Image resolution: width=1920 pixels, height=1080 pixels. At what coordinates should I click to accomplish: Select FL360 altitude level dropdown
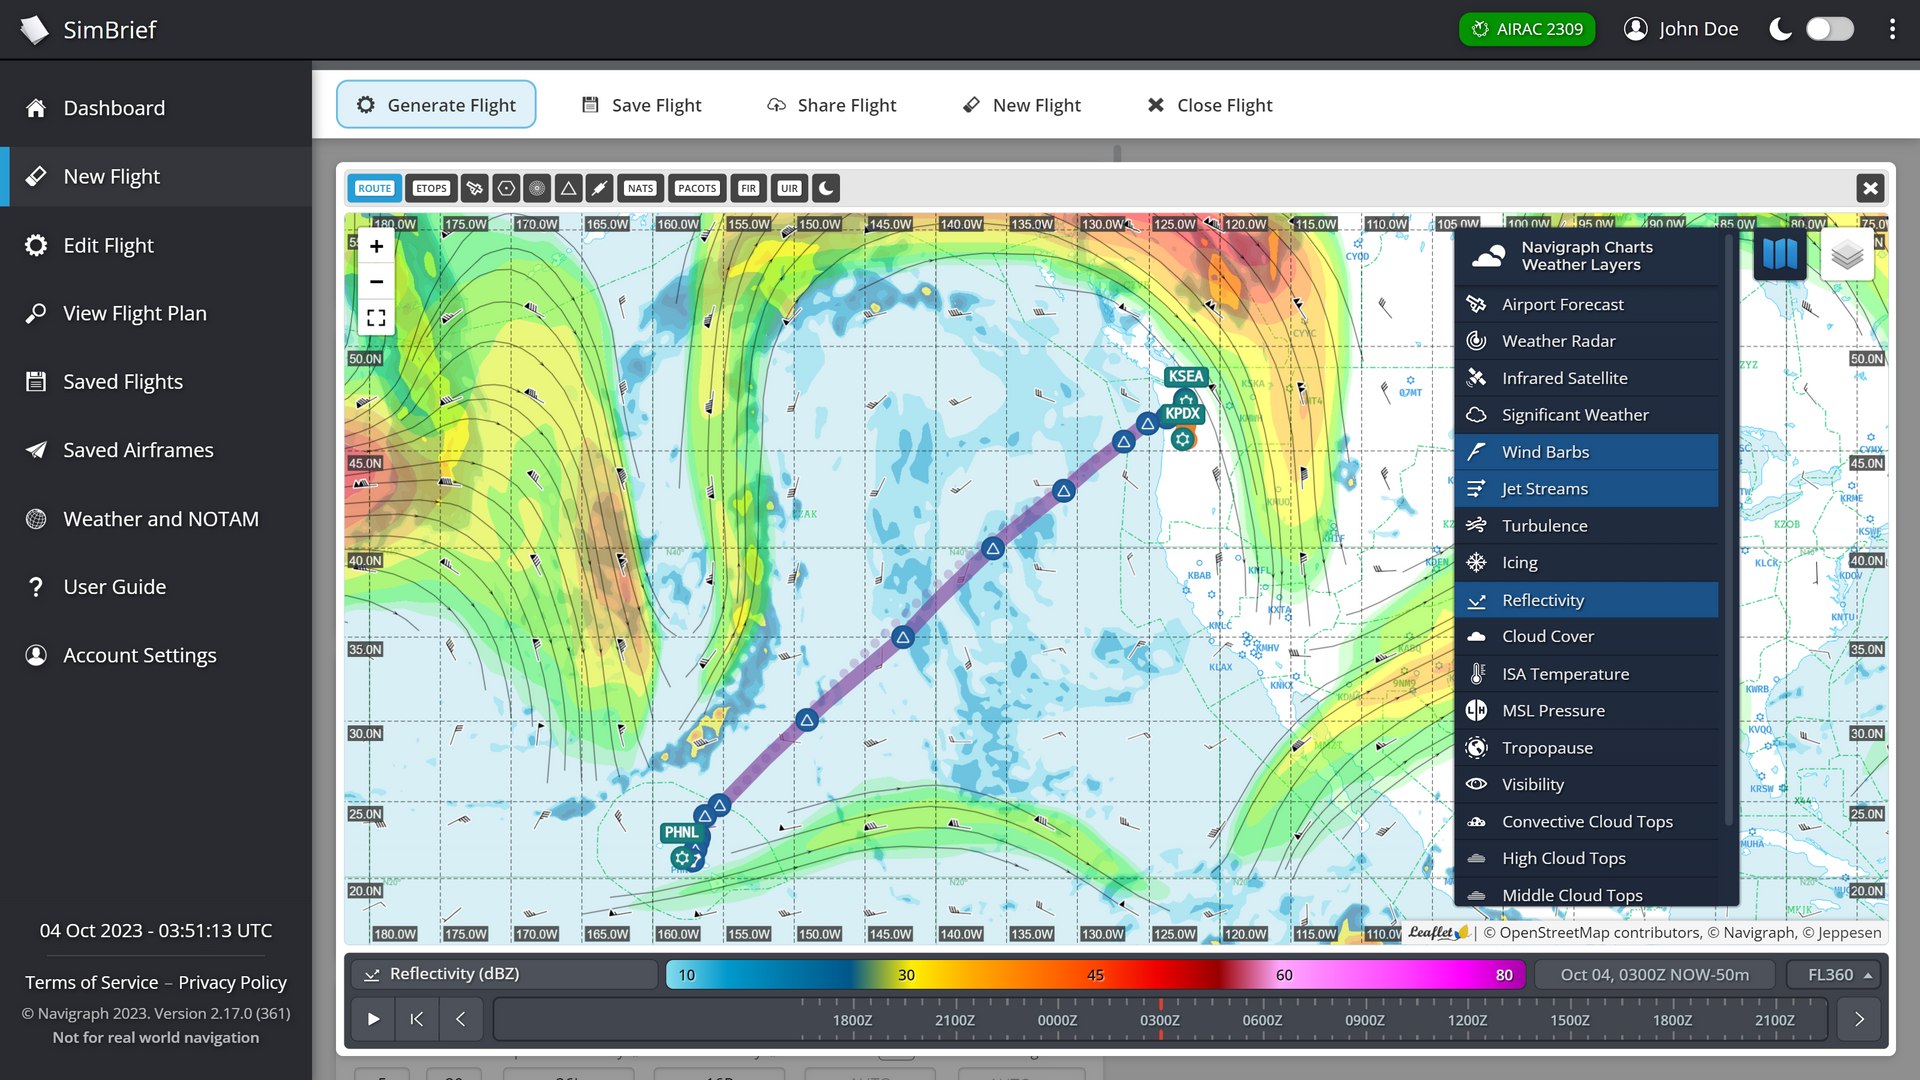point(1837,973)
